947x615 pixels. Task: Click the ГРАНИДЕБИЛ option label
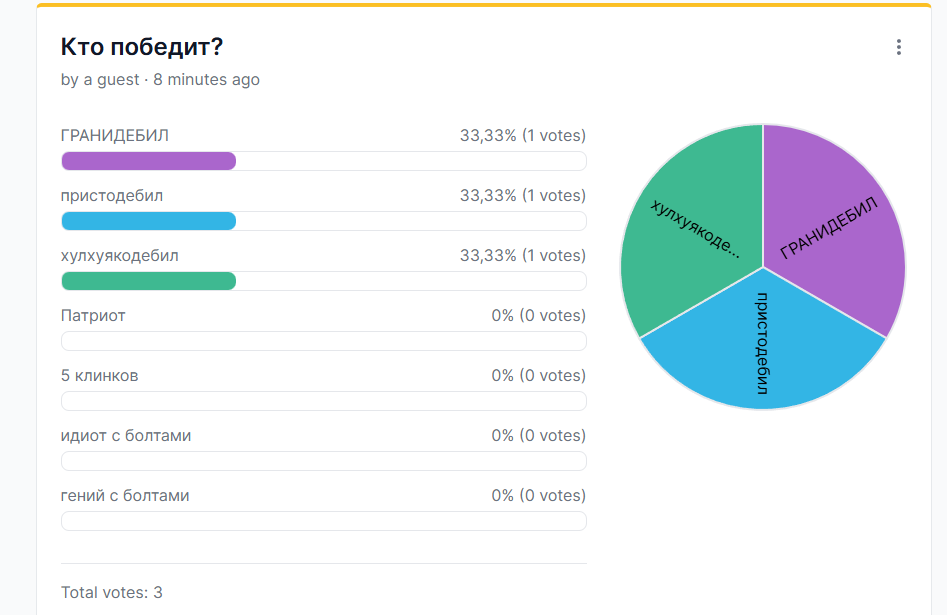[115, 135]
